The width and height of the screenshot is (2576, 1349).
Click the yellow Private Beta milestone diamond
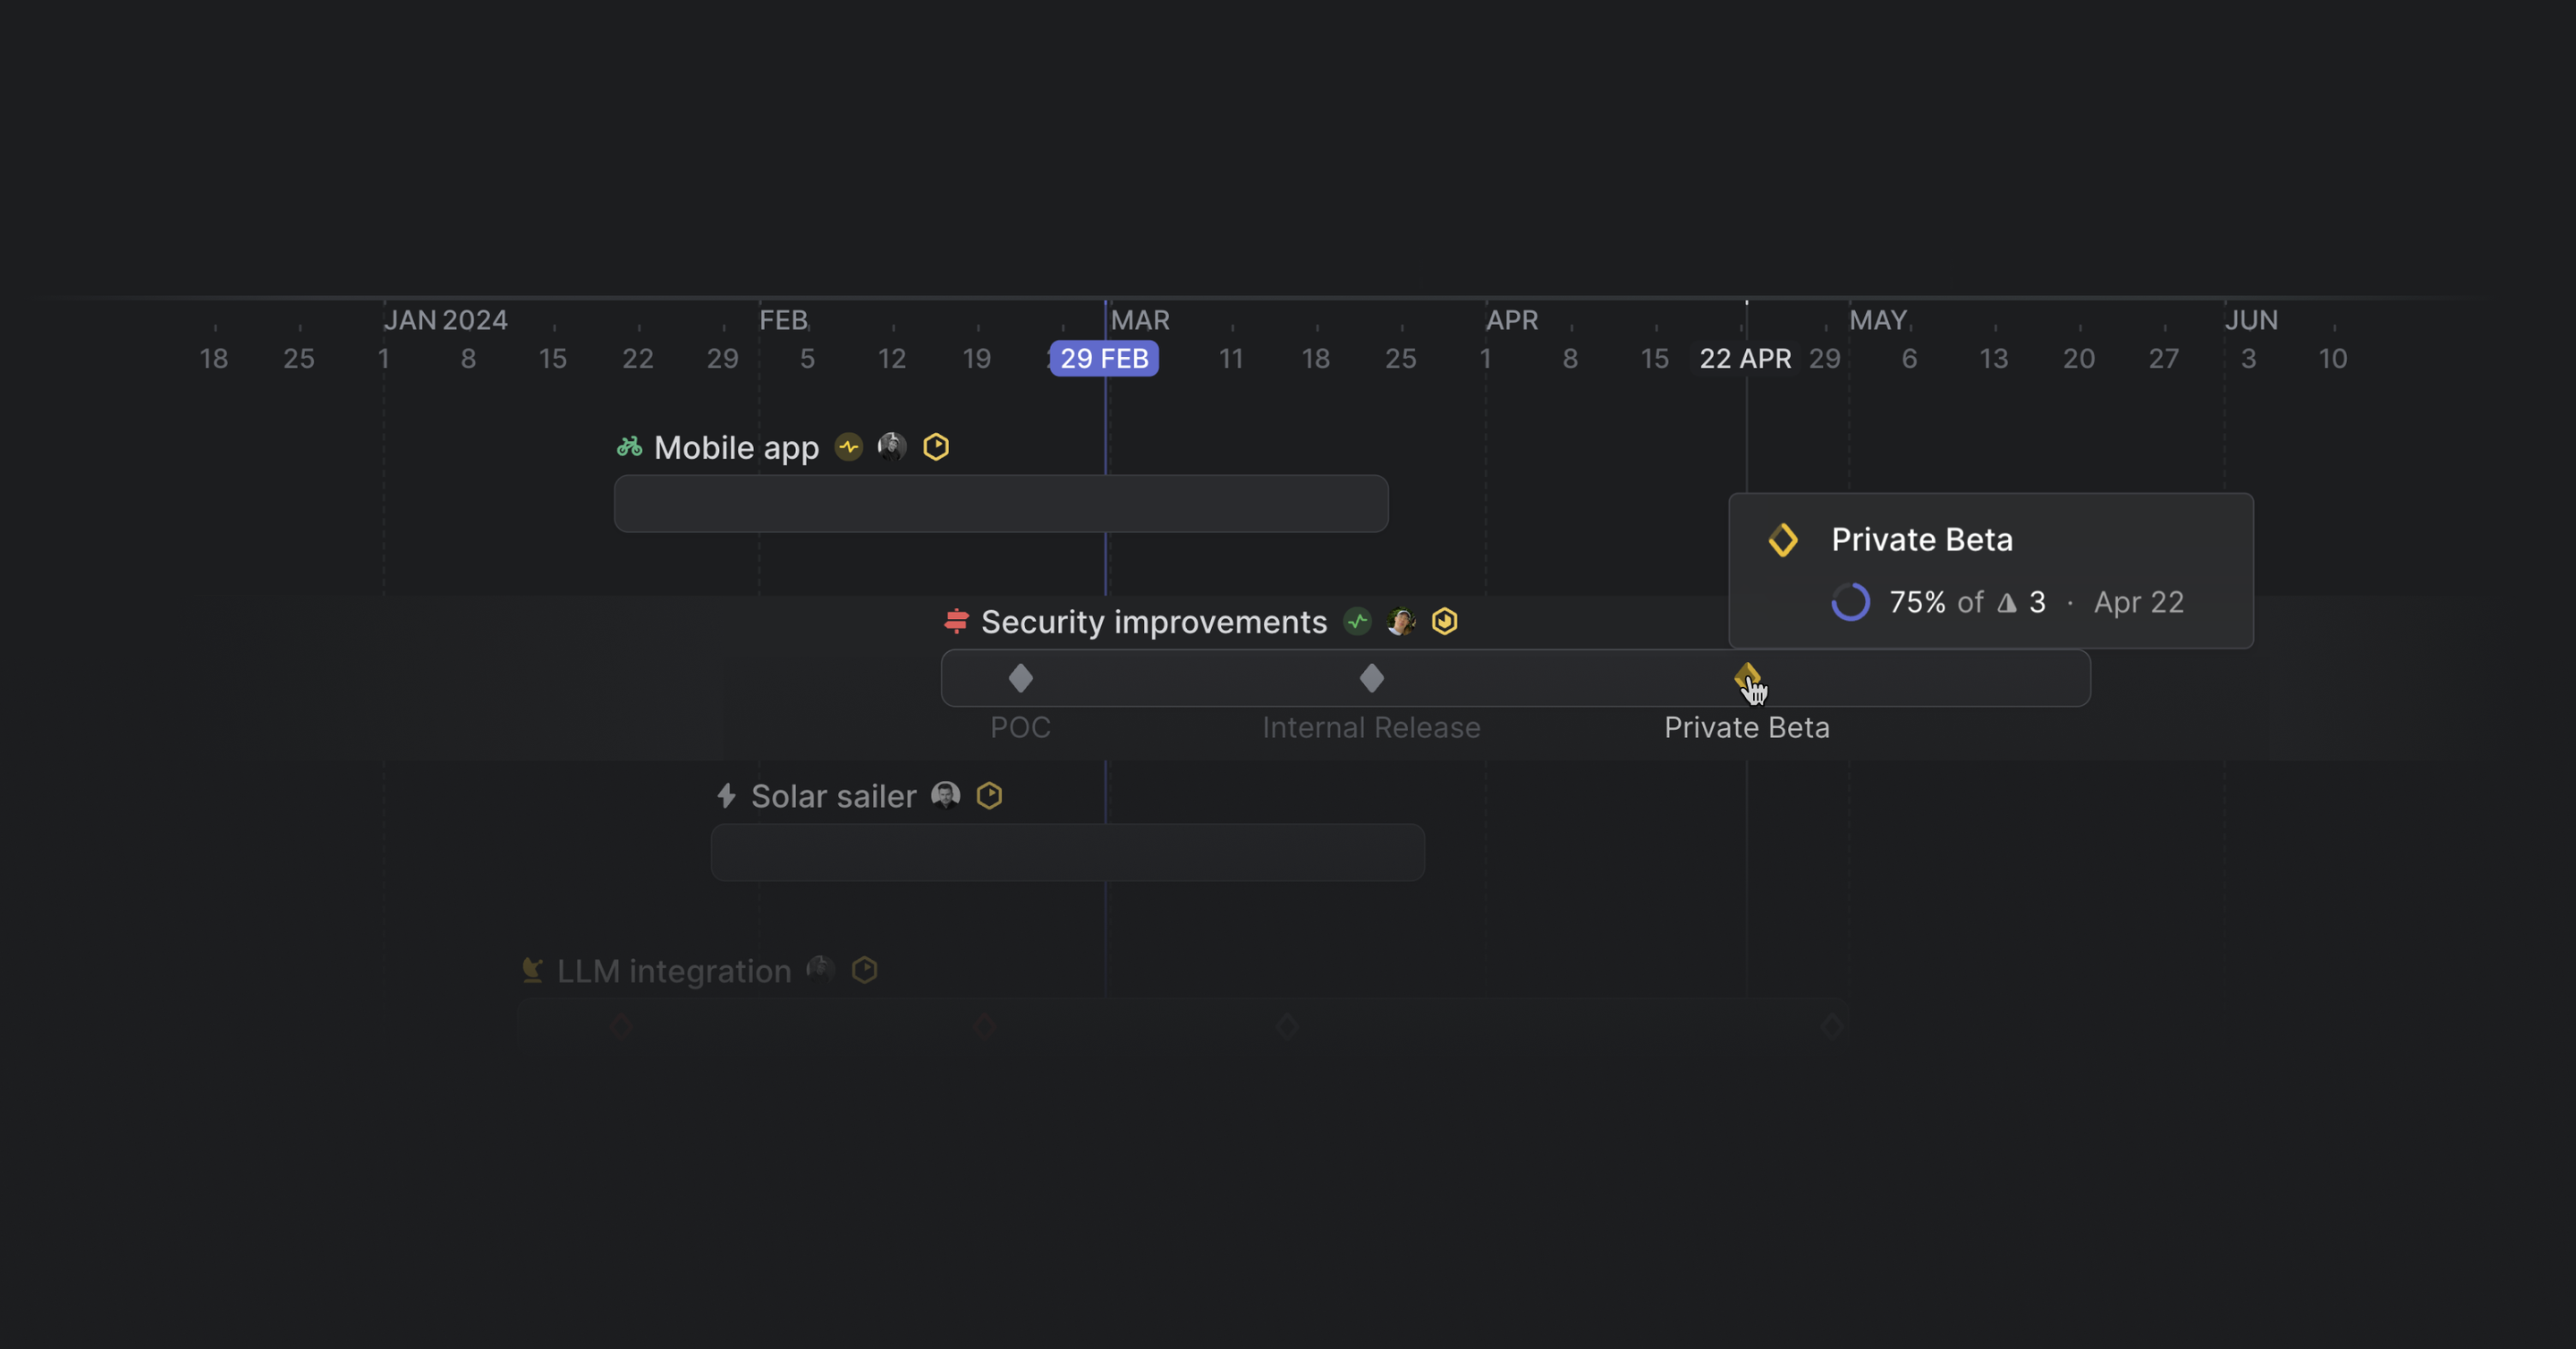point(1747,678)
